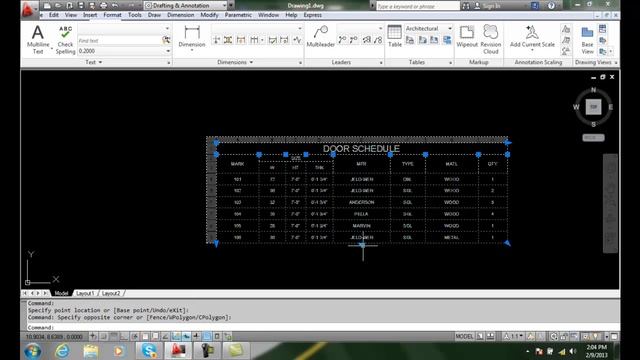The image size is (640, 360).
Task: Choose the large Dimension tool
Action: point(192,37)
